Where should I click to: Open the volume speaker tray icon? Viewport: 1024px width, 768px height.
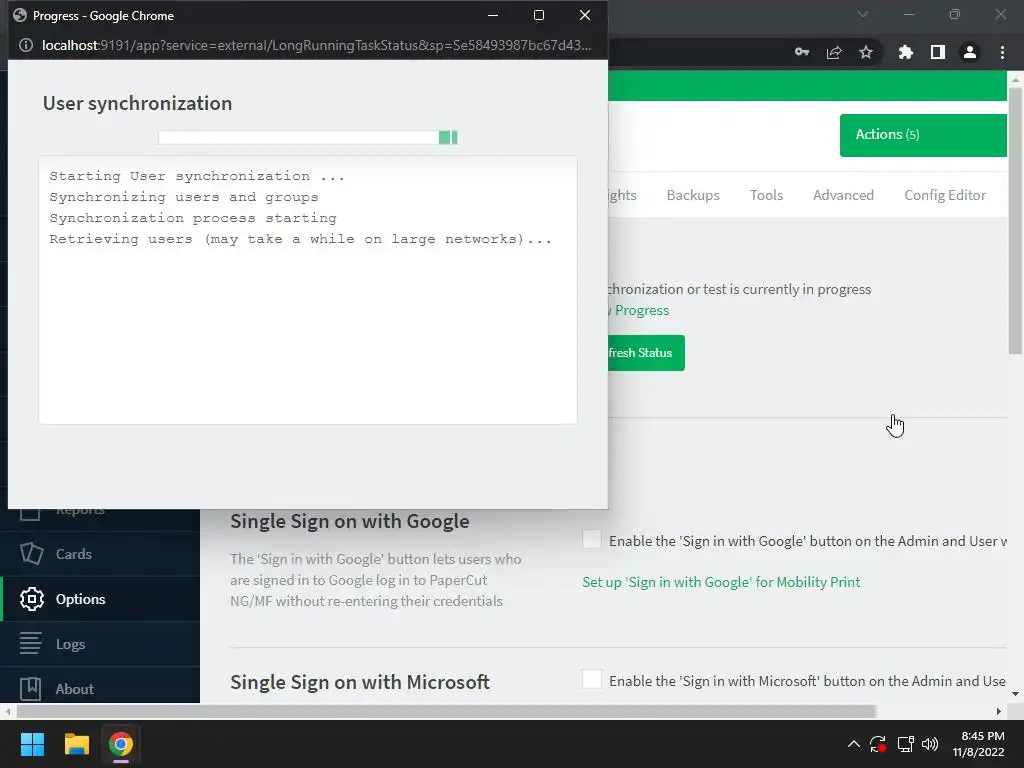[x=930, y=744]
